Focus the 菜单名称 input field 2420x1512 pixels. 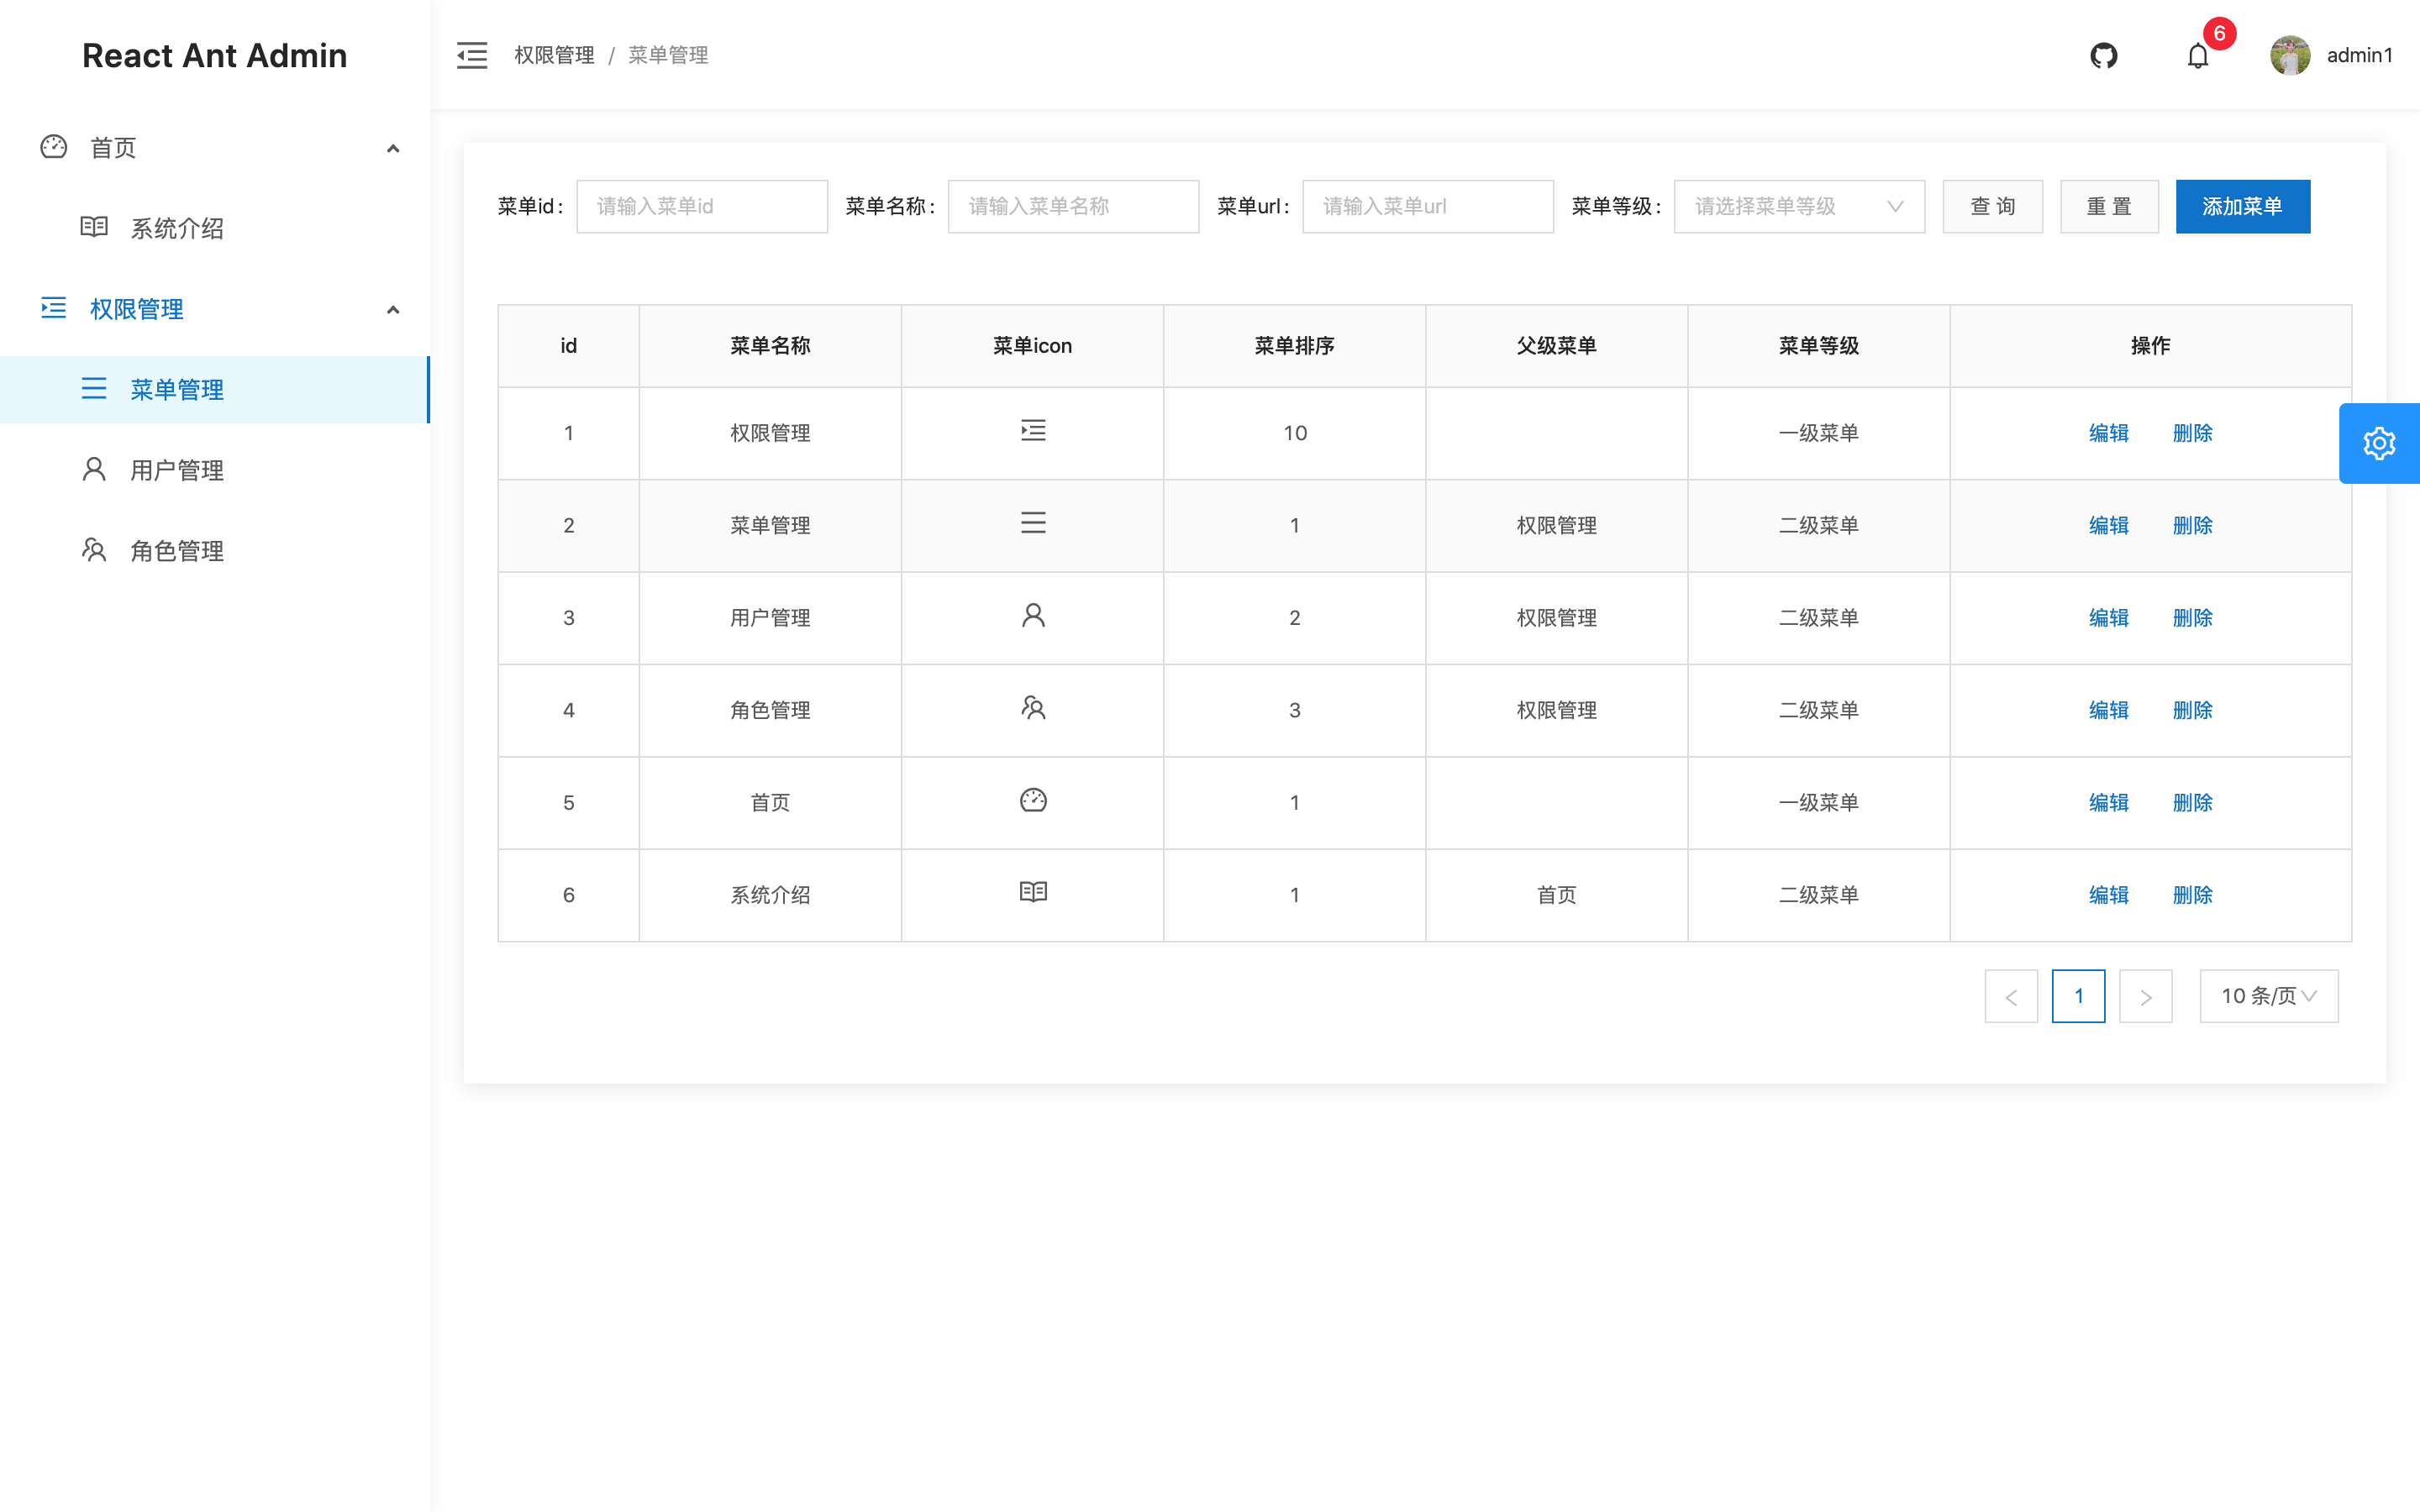point(1073,206)
